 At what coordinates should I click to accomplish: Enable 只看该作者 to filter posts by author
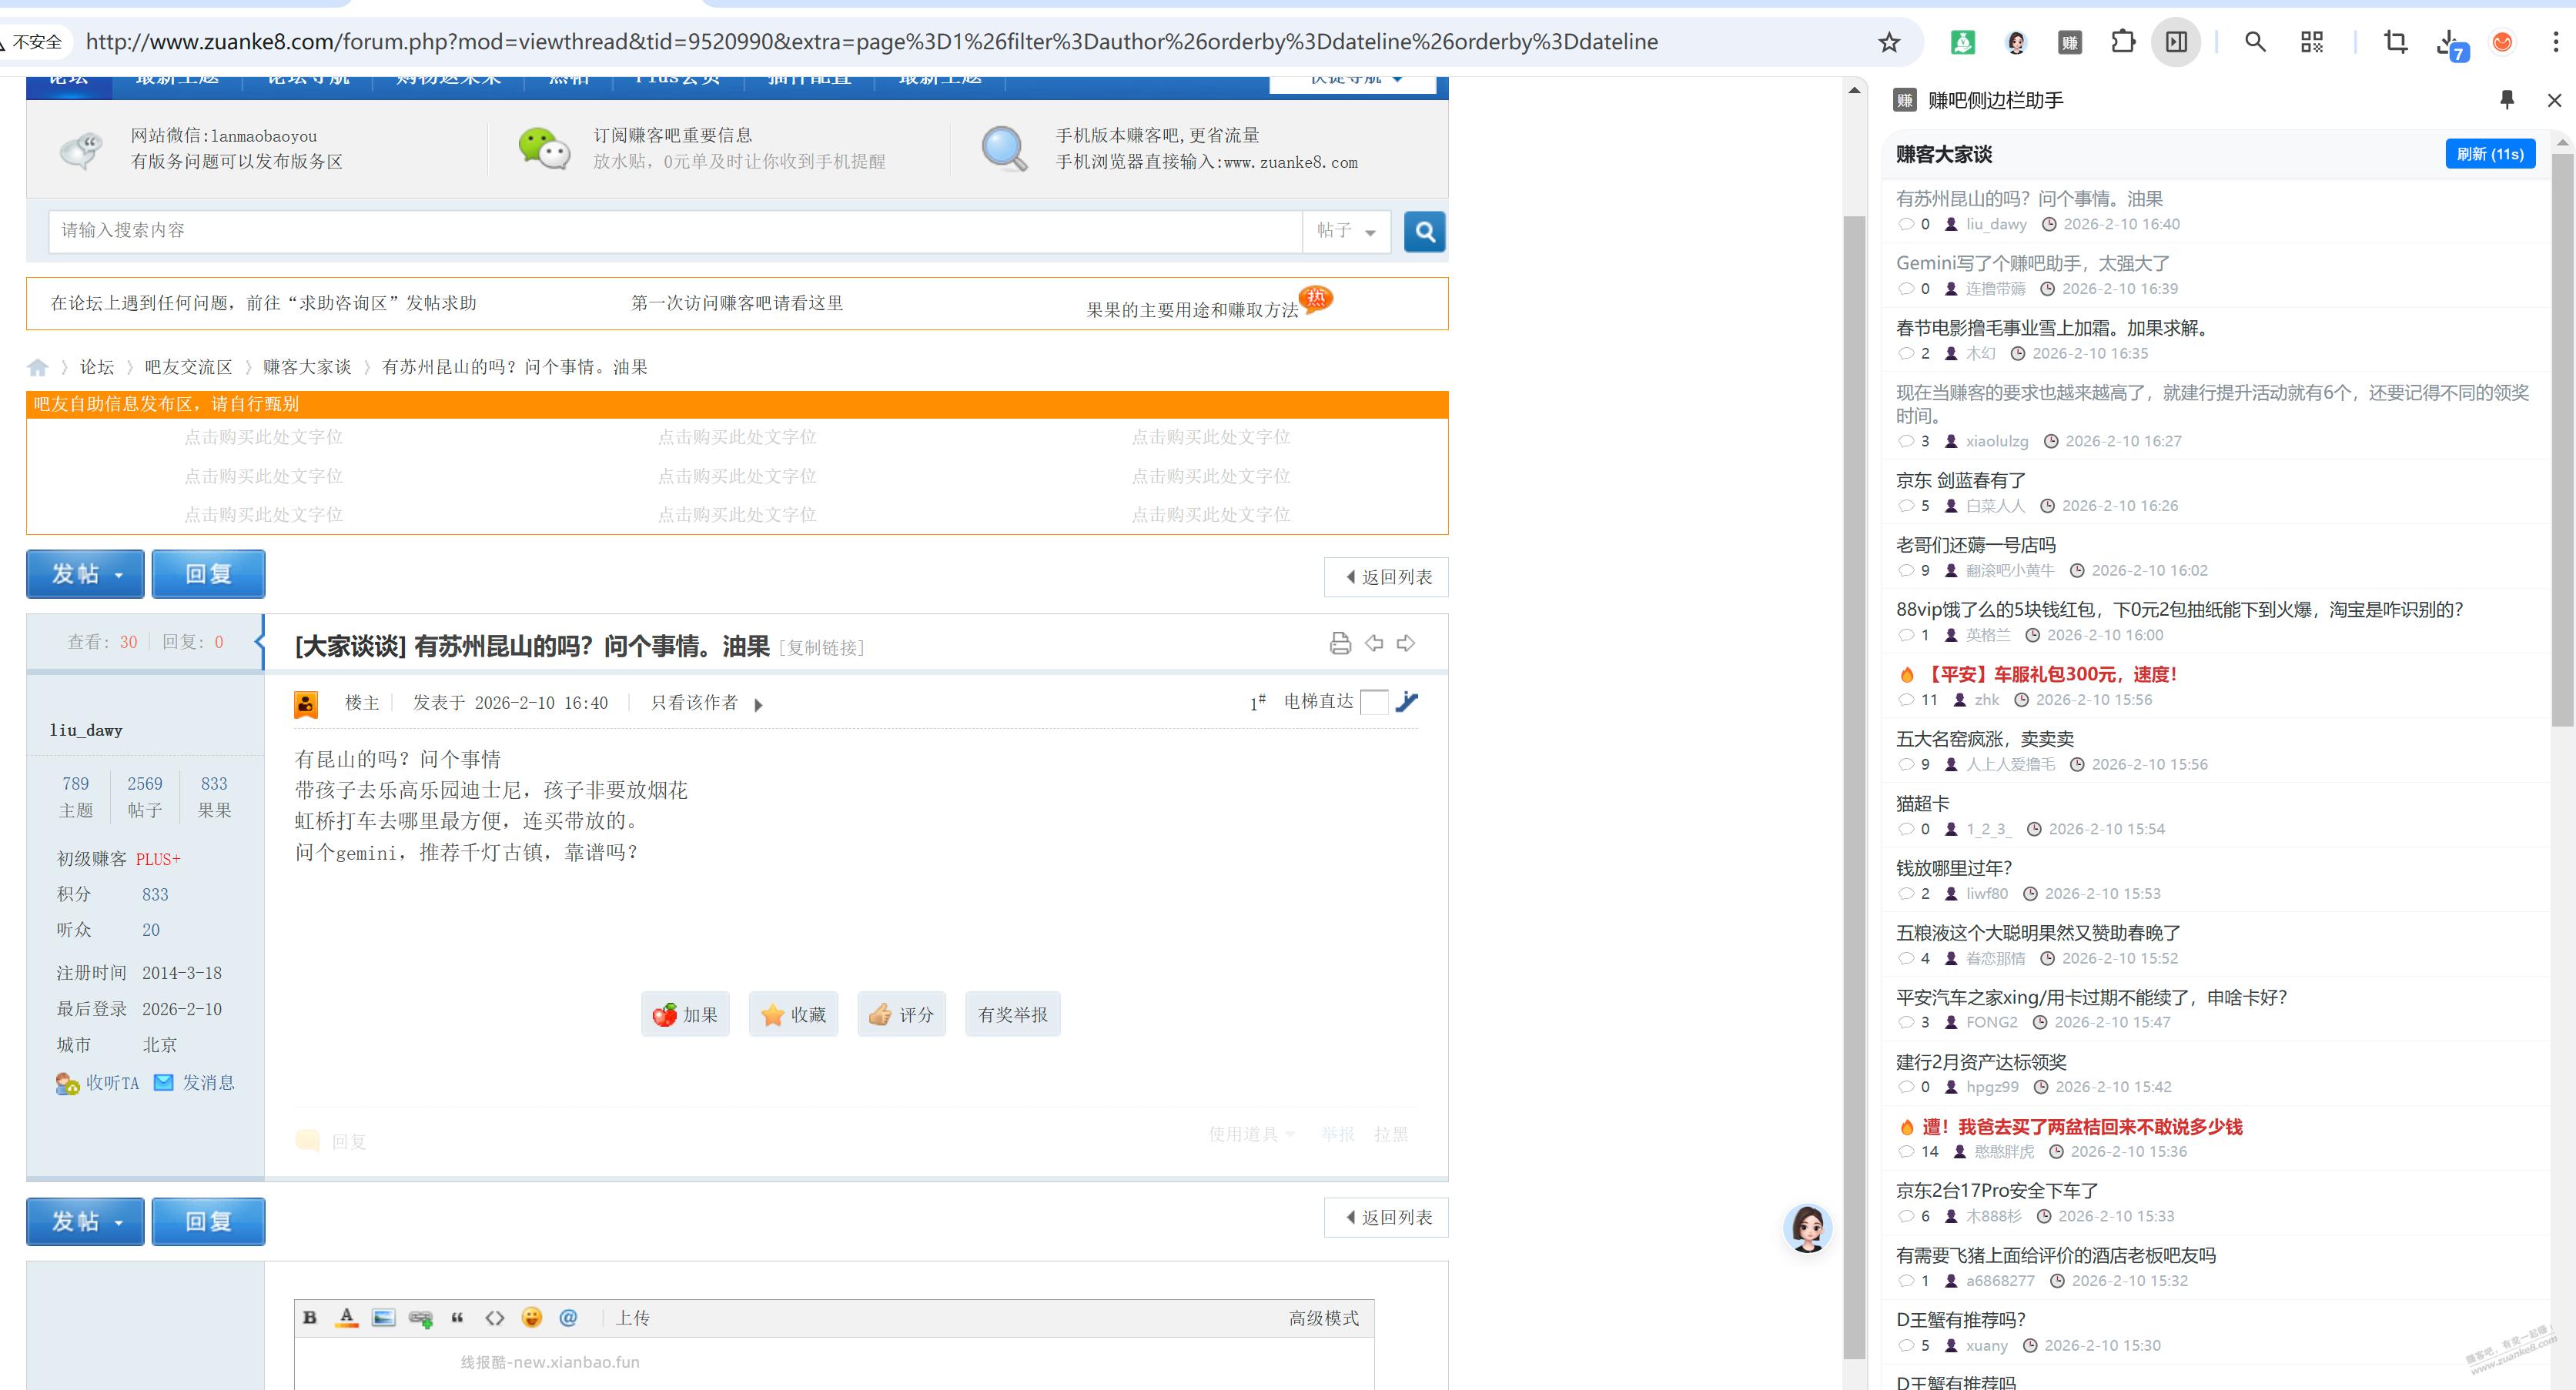tap(692, 703)
